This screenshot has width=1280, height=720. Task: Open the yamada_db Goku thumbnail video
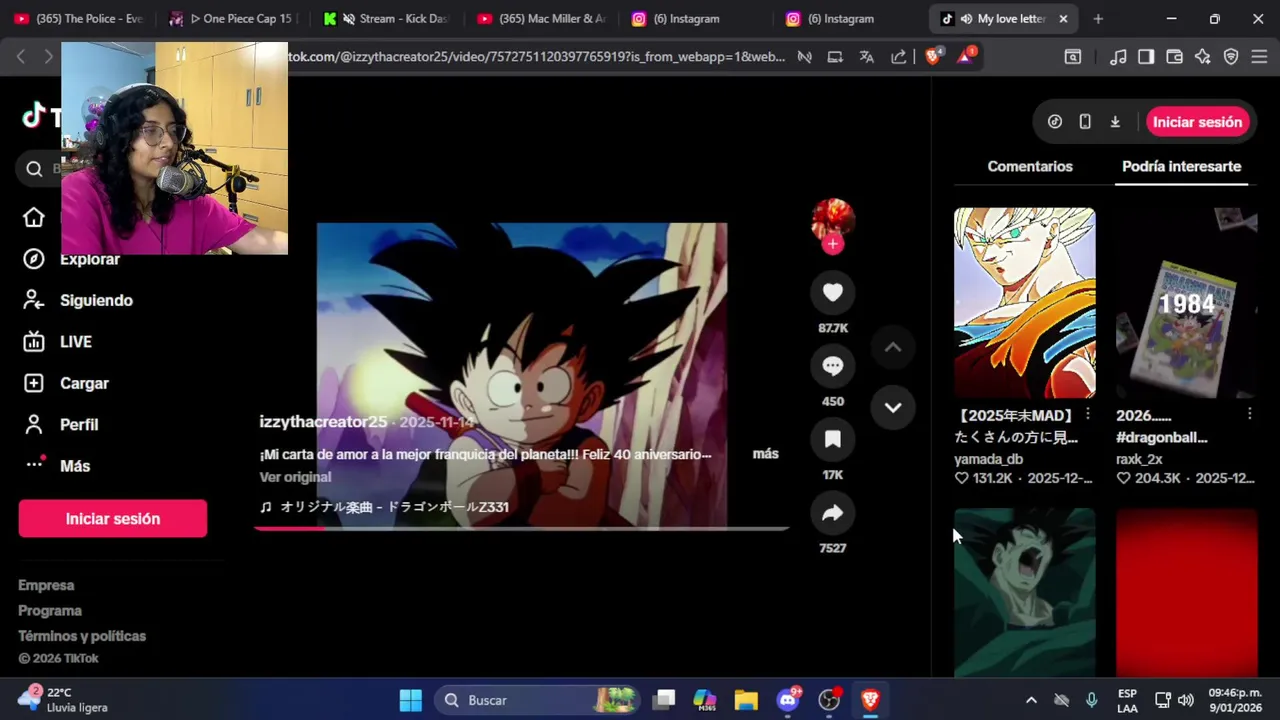tap(1024, 303)
